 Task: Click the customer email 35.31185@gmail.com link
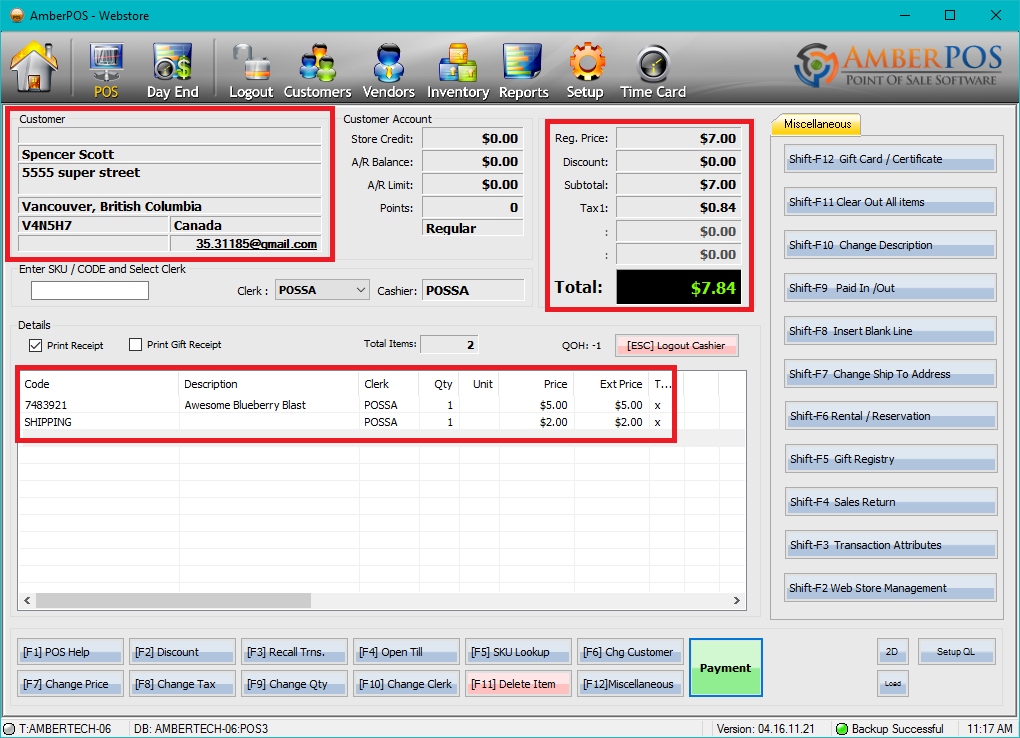tap(256, 243)
